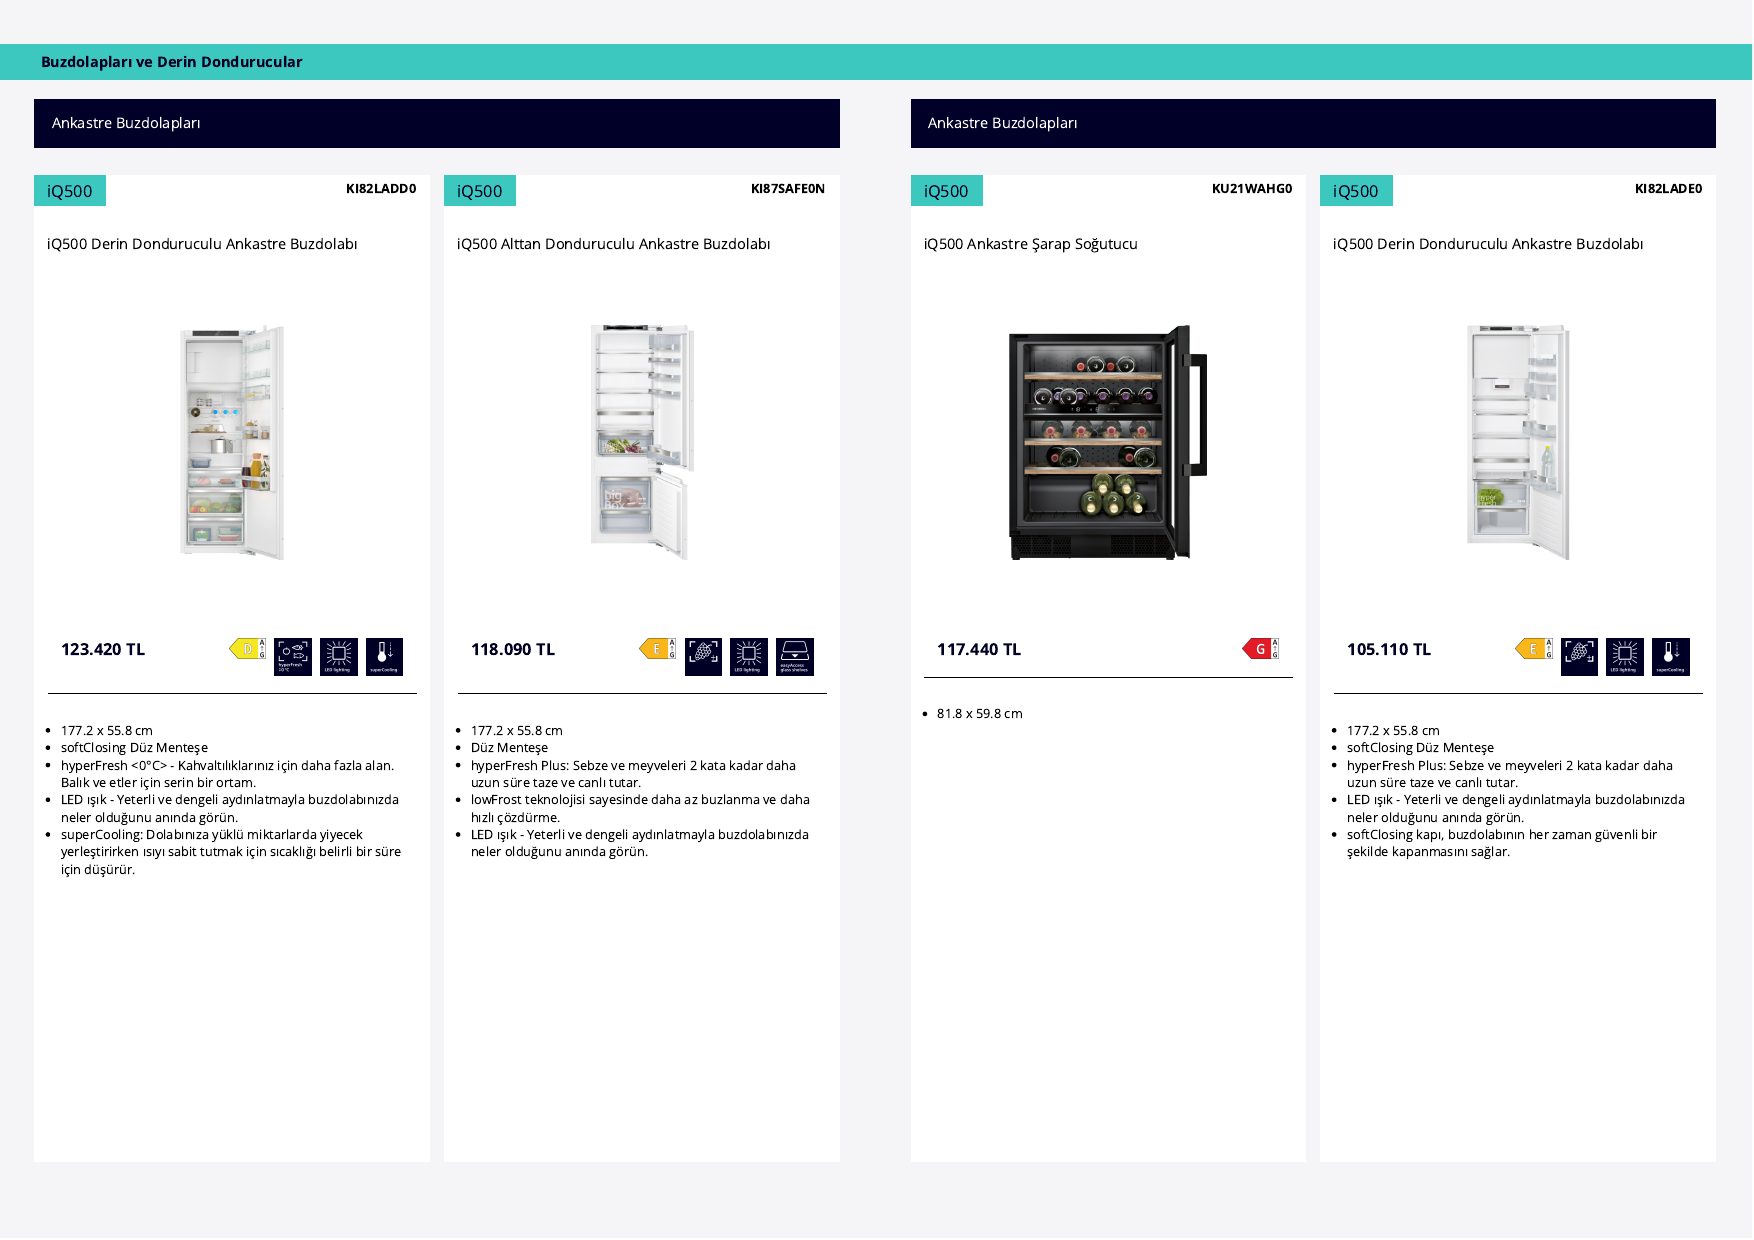Click '177.2 x 55.8 cm' under 118.090 TL
The image size is (1754, 1240).
517,731
